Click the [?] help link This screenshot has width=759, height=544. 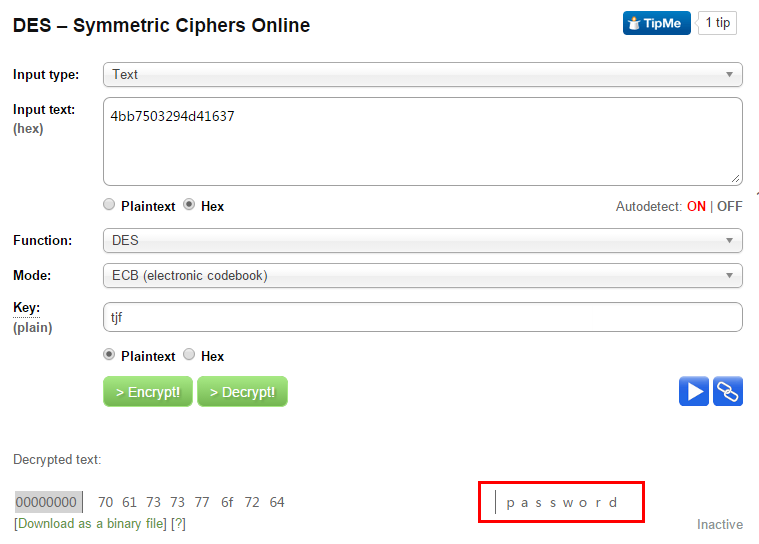(x=178, y=524)
